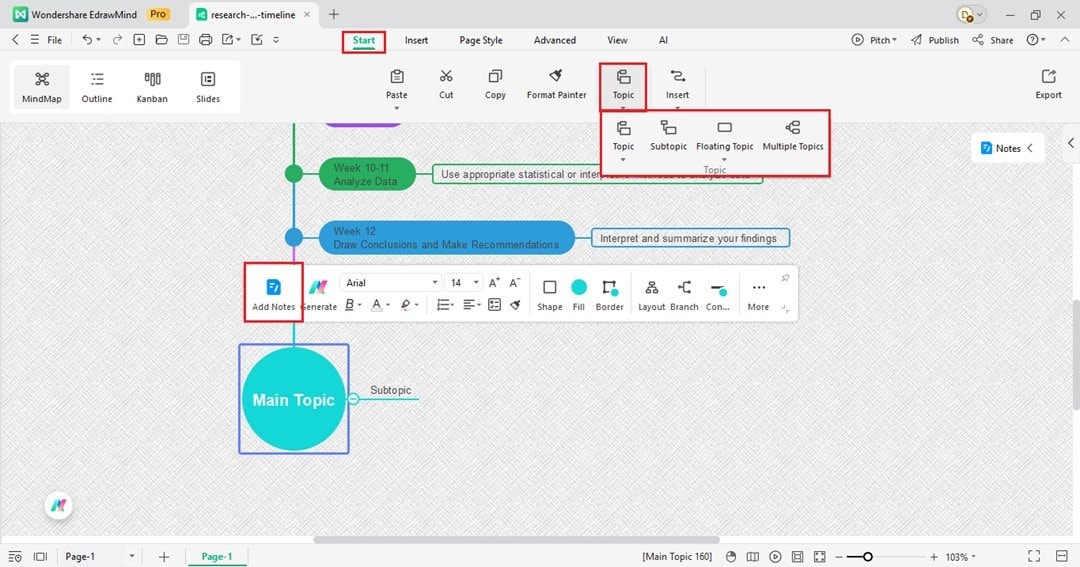Screen dimensions: 1080x567
Task: Decrease font size with A- icon
Action: 515,282
